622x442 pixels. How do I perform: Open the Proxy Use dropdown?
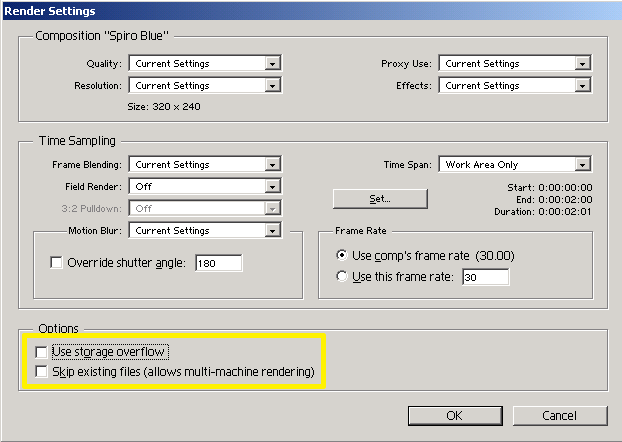point(514,63)
